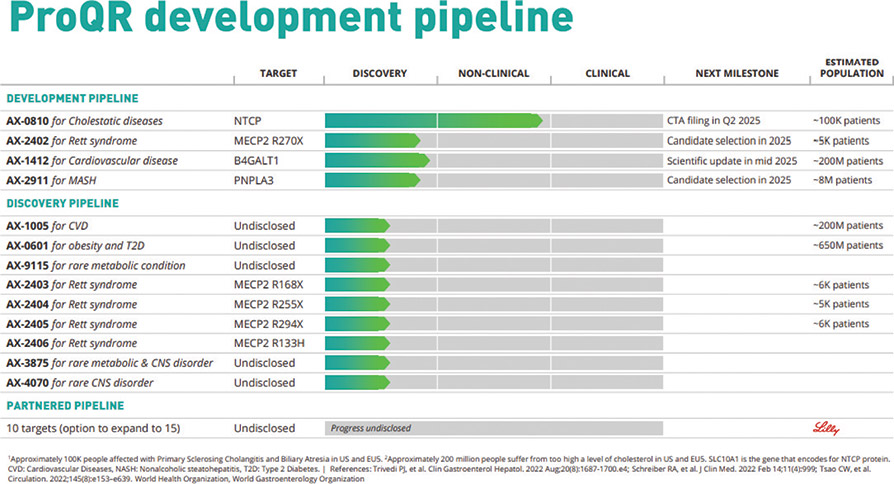This screenshot has height=484, width=894.
Task: Select '10 targets (option to expand to 15)'
Action: pos(93,428)
